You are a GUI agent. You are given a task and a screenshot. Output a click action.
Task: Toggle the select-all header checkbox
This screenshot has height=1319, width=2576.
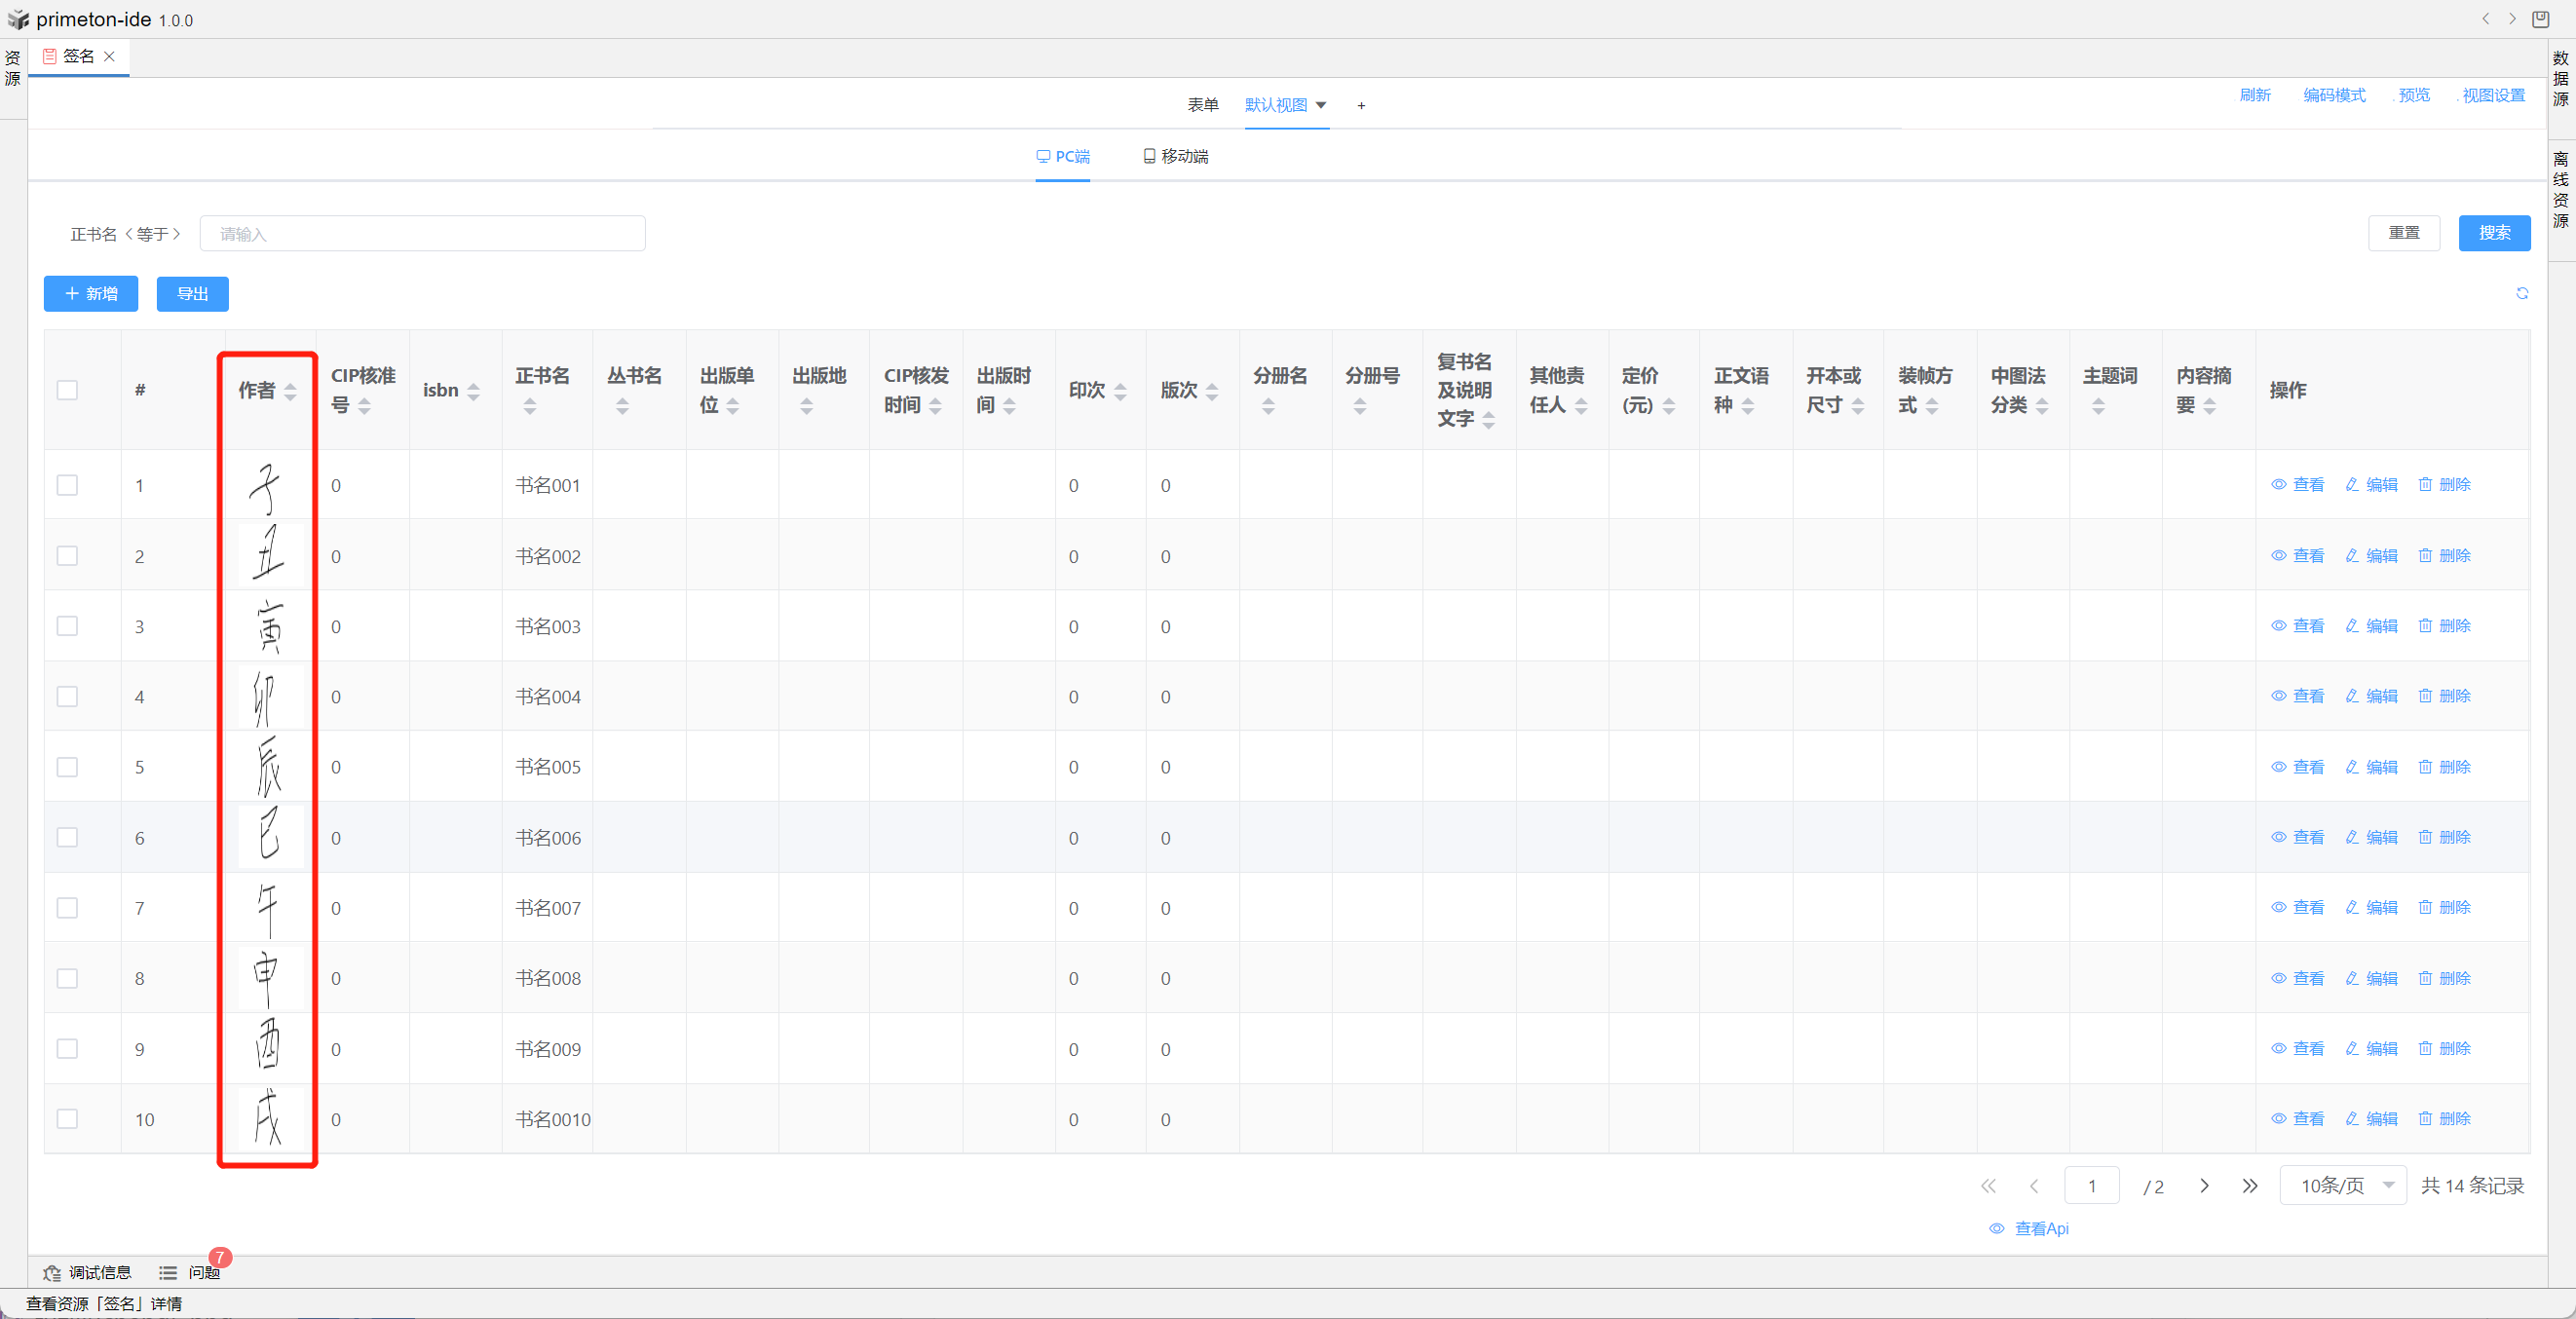tap(67, 390)
